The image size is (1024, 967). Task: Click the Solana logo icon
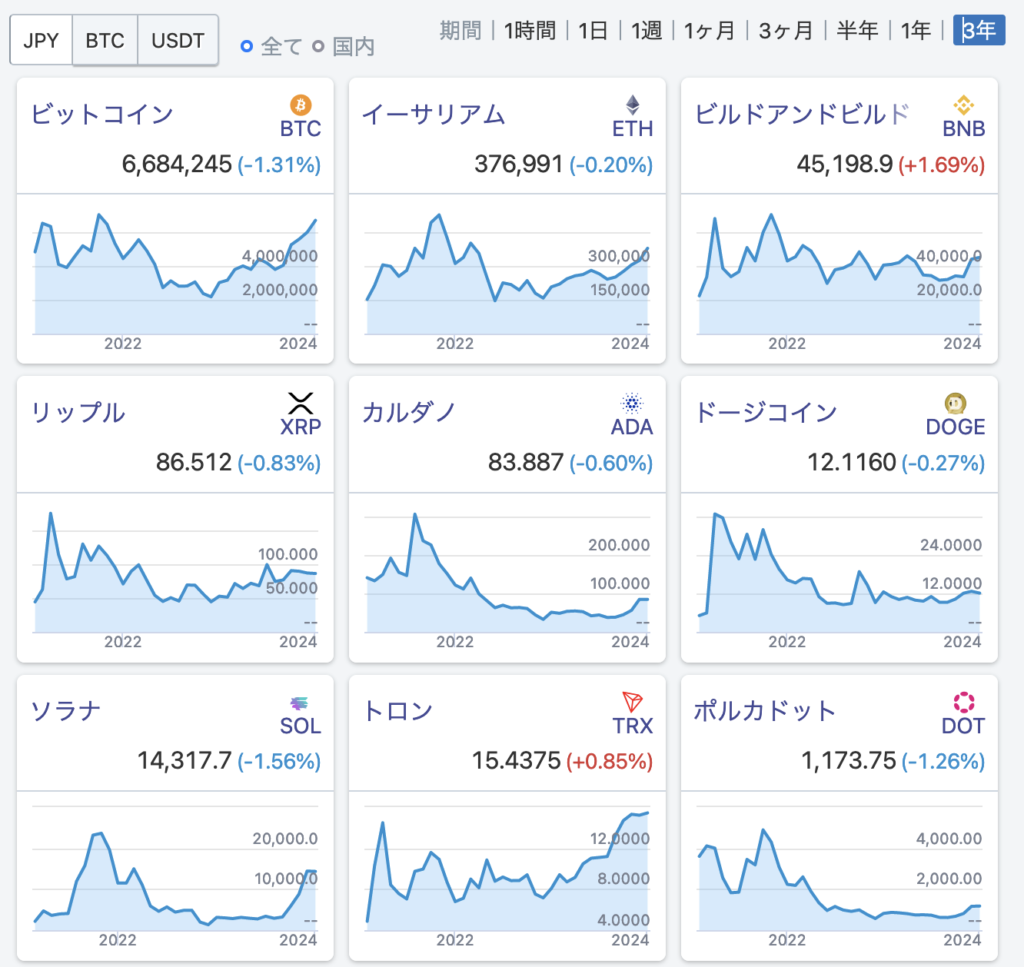(300, 703)
